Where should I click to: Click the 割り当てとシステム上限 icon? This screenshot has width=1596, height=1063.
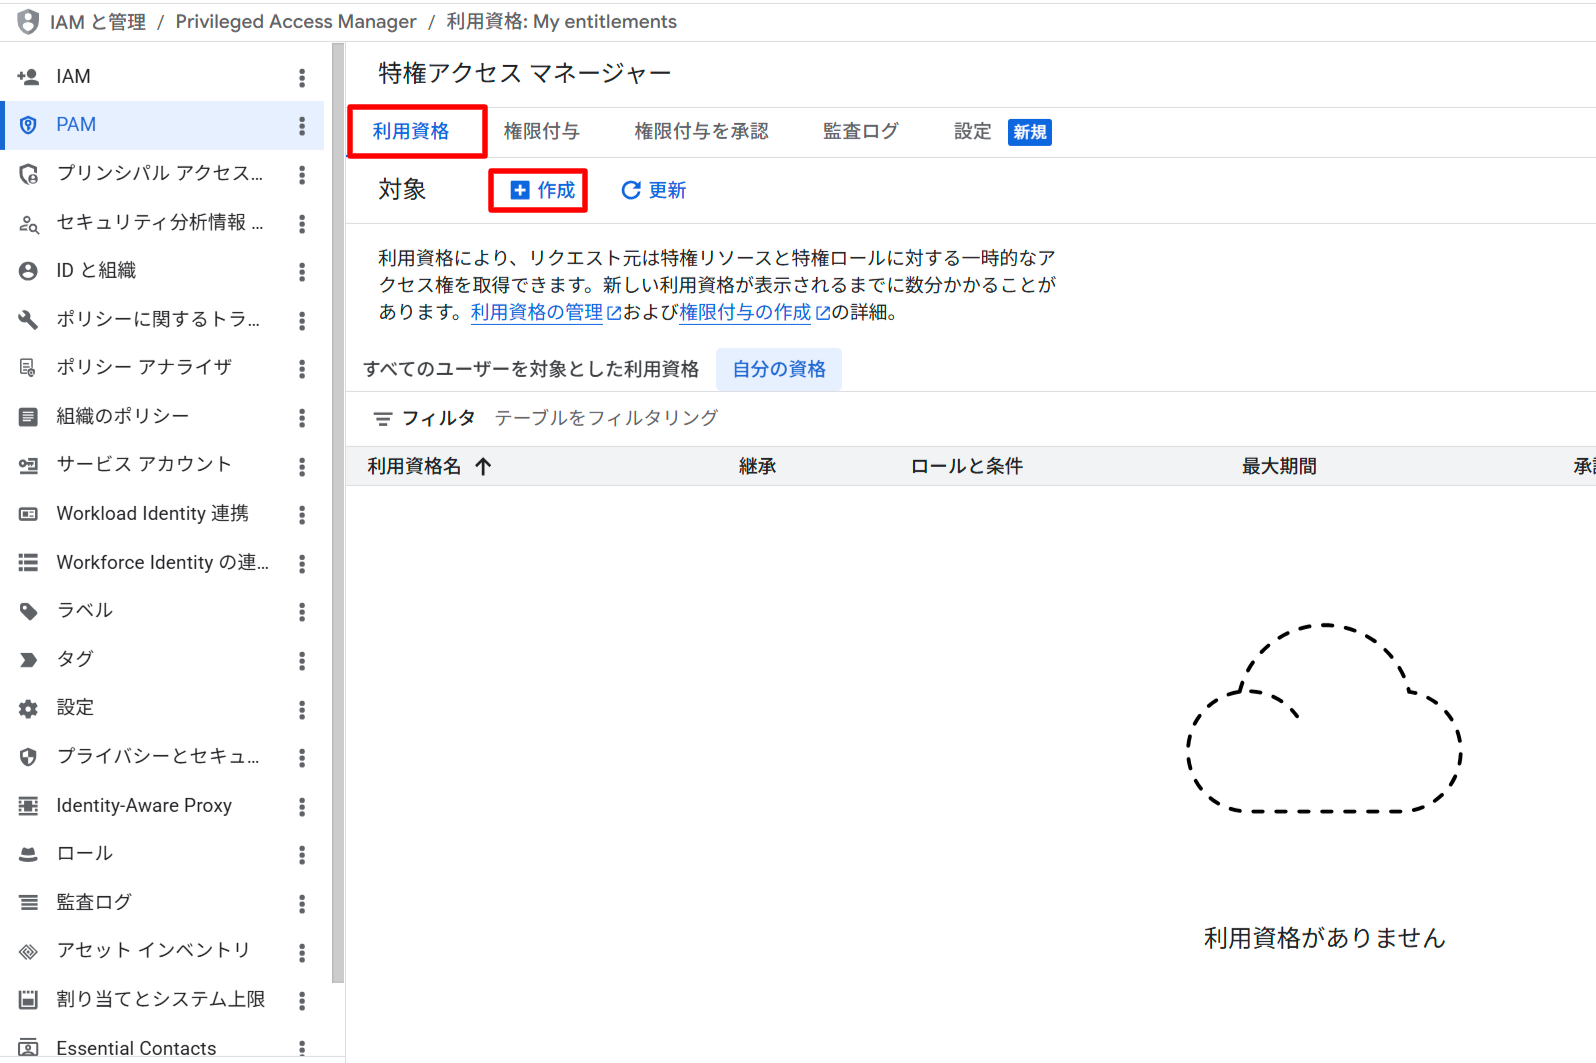(28, 1000)
